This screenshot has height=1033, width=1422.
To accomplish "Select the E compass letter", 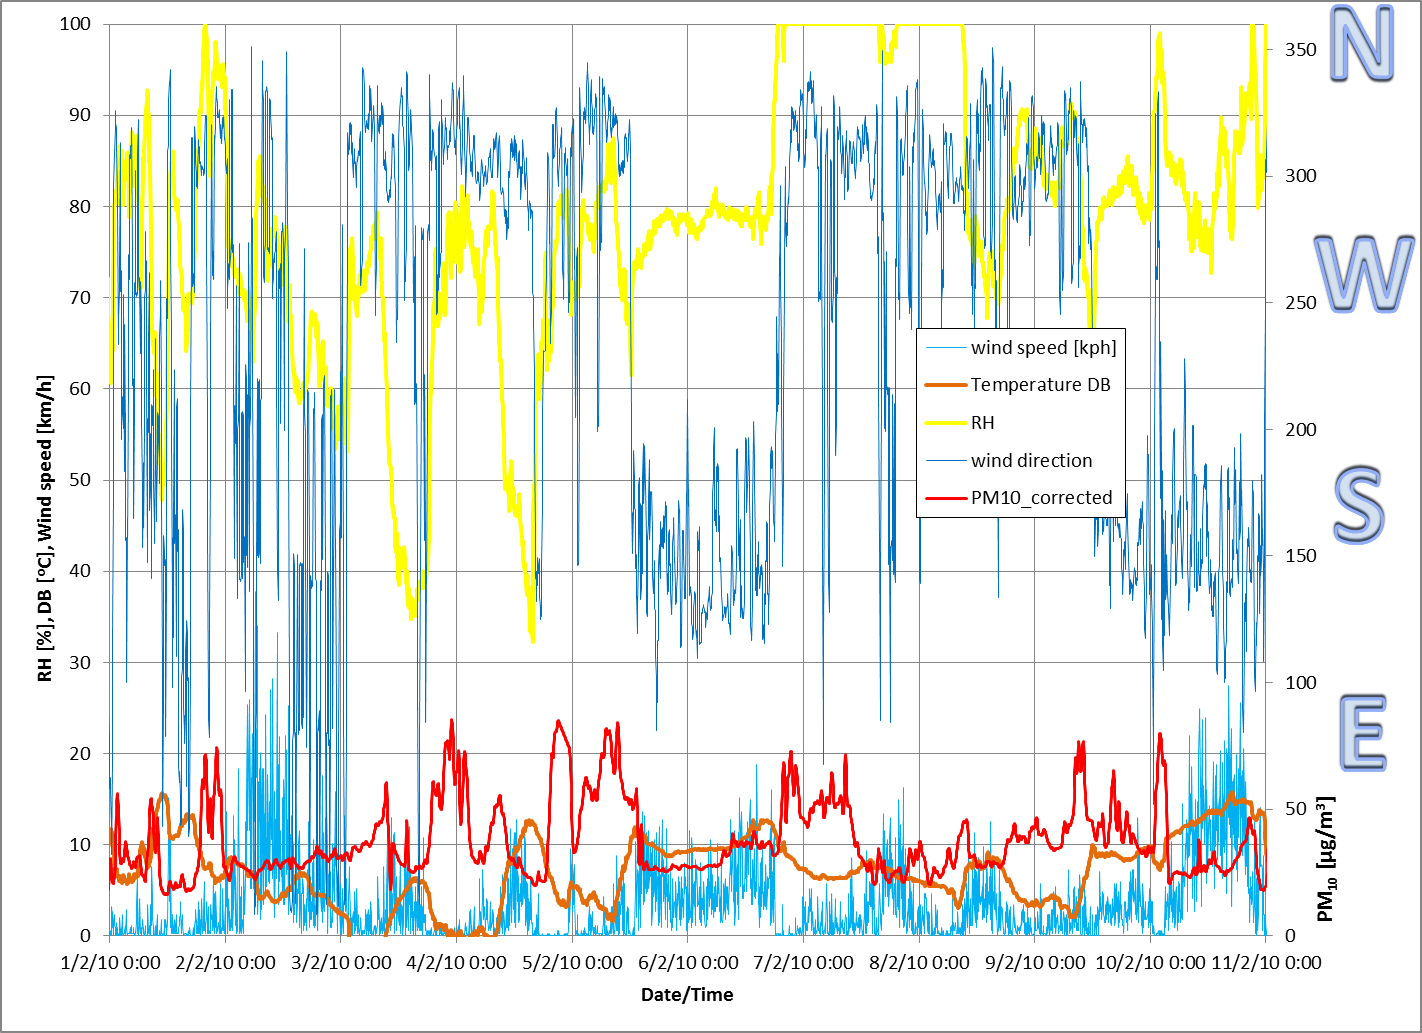I will click(1362, 733).
